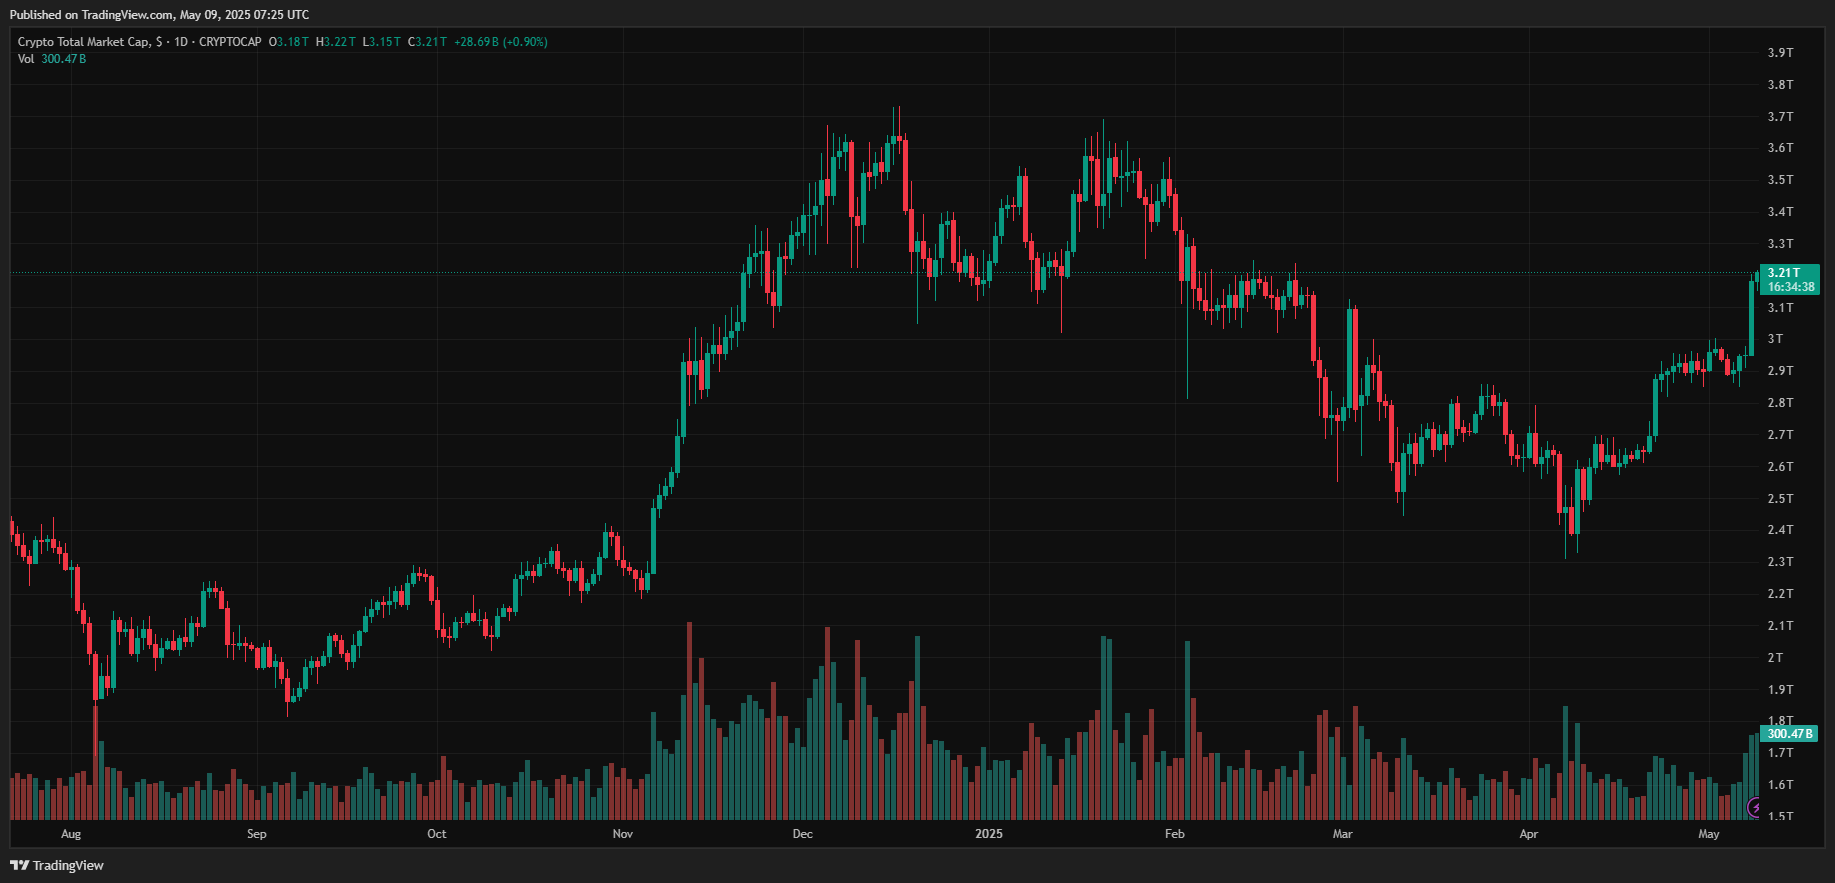1835x883 pixels.
Task: Click the TradingView logo icon
Action: click(x=19, y=865)
